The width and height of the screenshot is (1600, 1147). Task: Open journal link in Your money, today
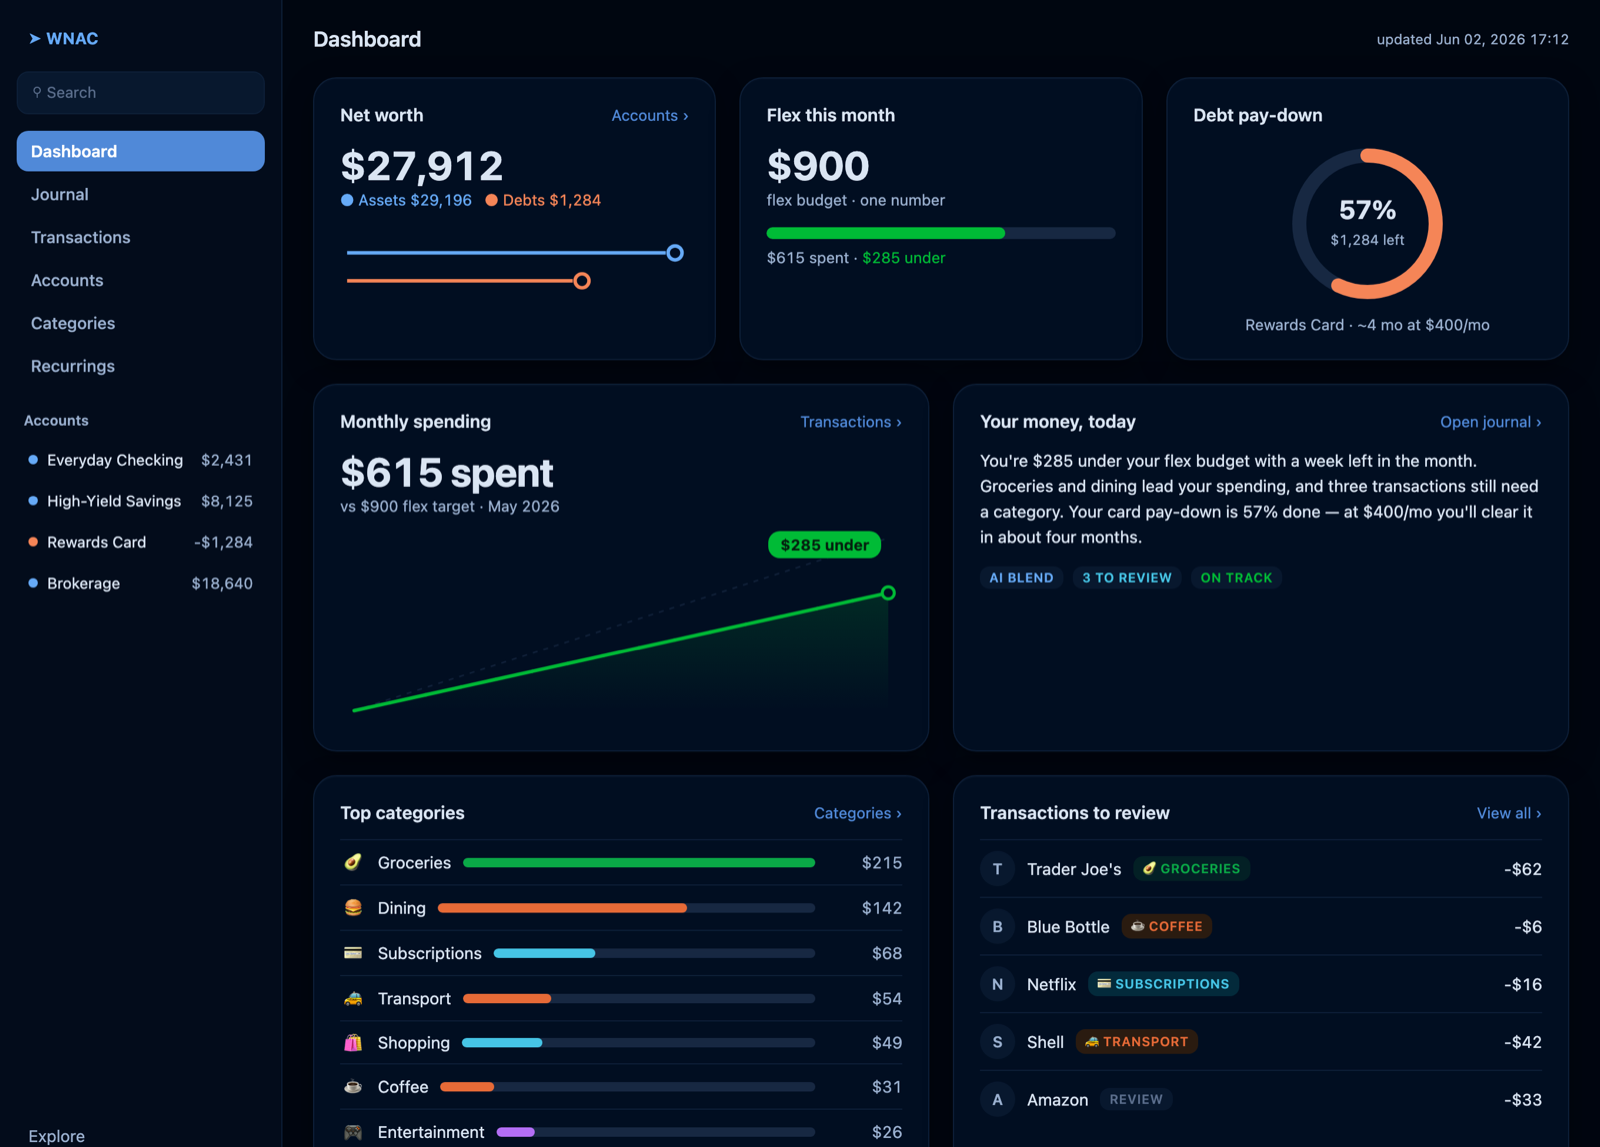(1490, 422)
